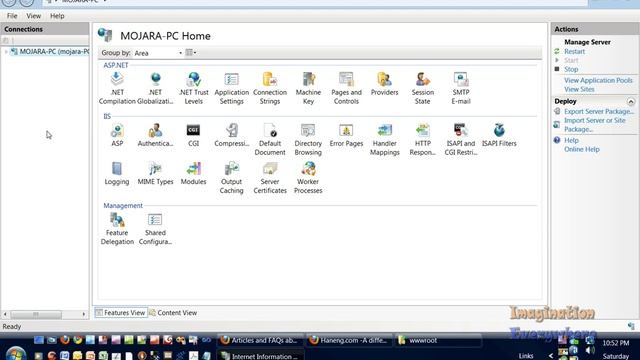Switch to Content View tab
Screen dimensions: 640x360
point(173,313)
